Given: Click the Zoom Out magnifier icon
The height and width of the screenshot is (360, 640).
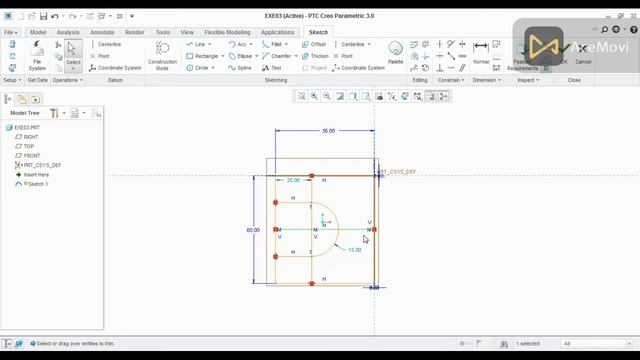Looking at the screenshot, I should (x=327, y=96).
